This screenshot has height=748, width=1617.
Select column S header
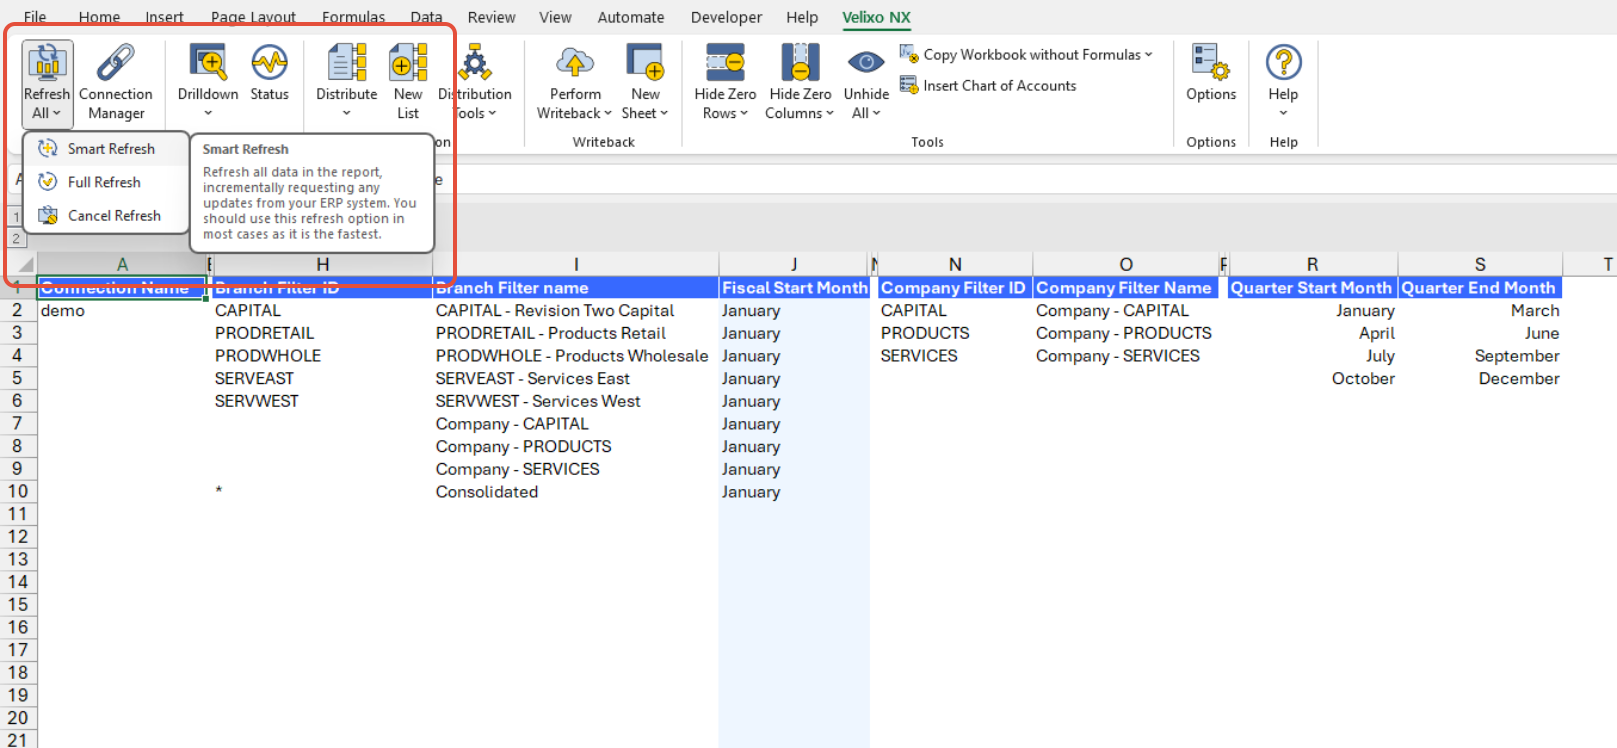pyautogui.click(x=1480, y=264)
